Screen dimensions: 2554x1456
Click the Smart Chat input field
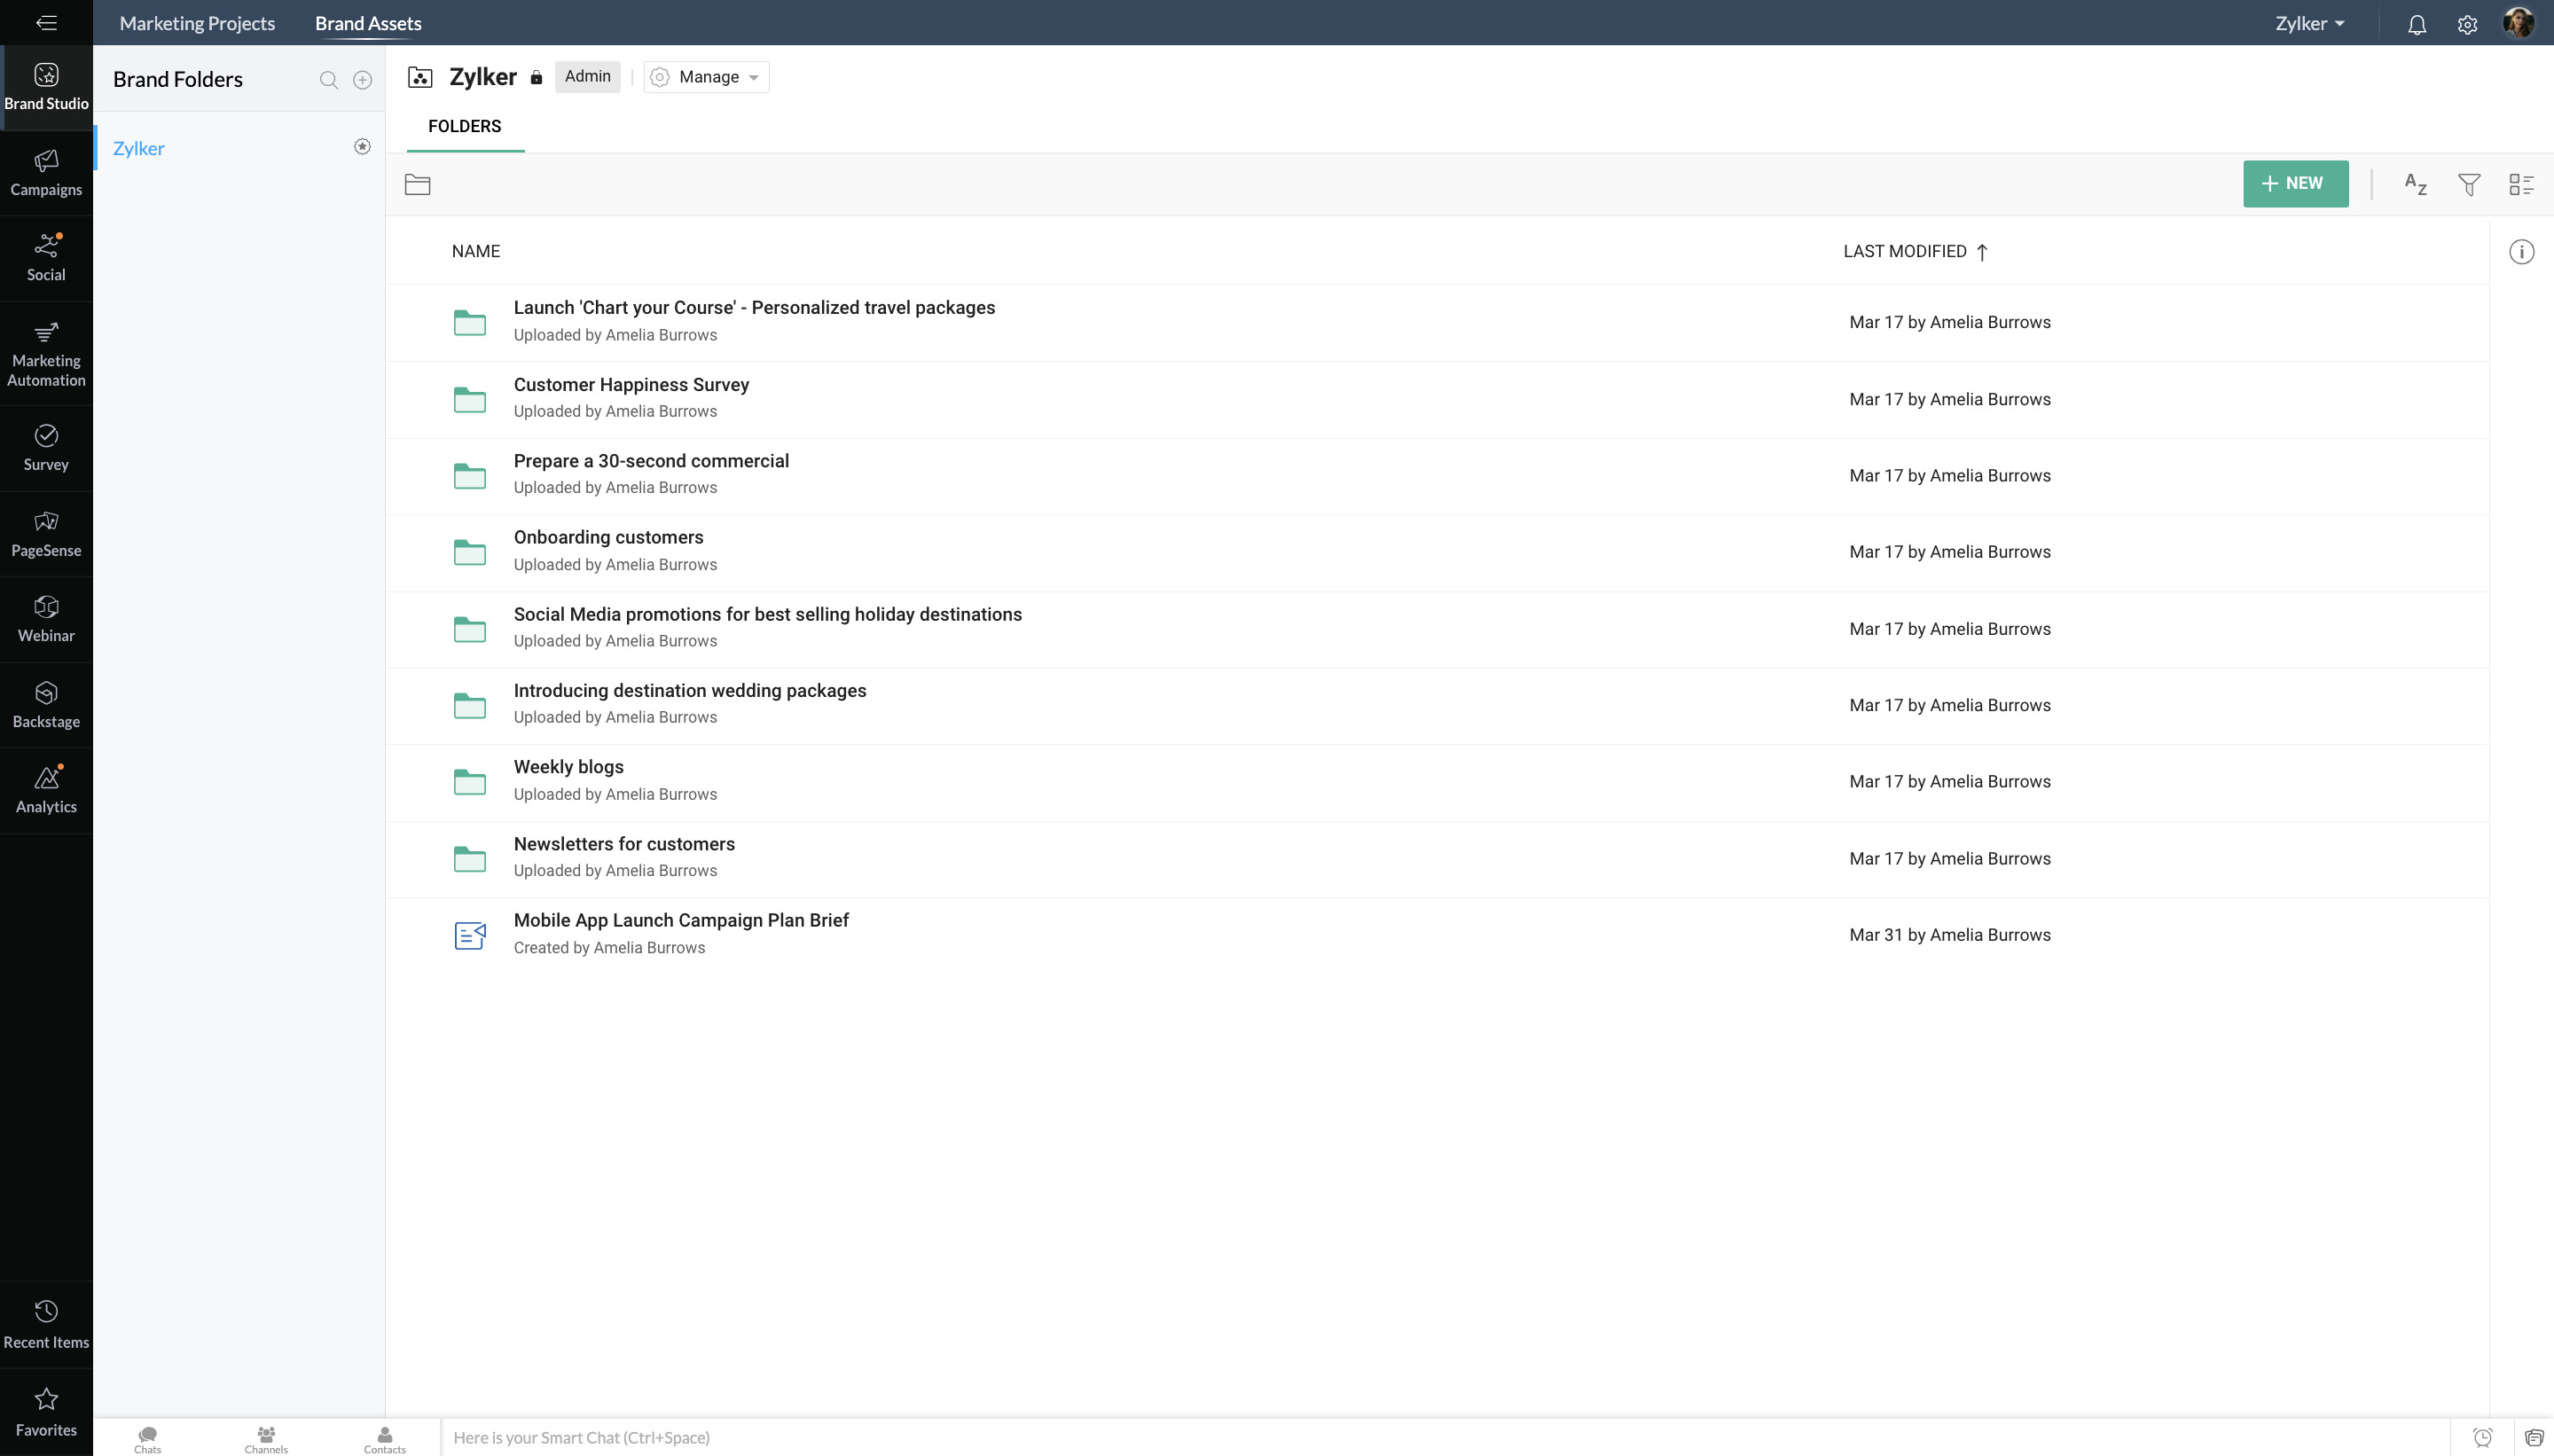tap(1440, 1437)
